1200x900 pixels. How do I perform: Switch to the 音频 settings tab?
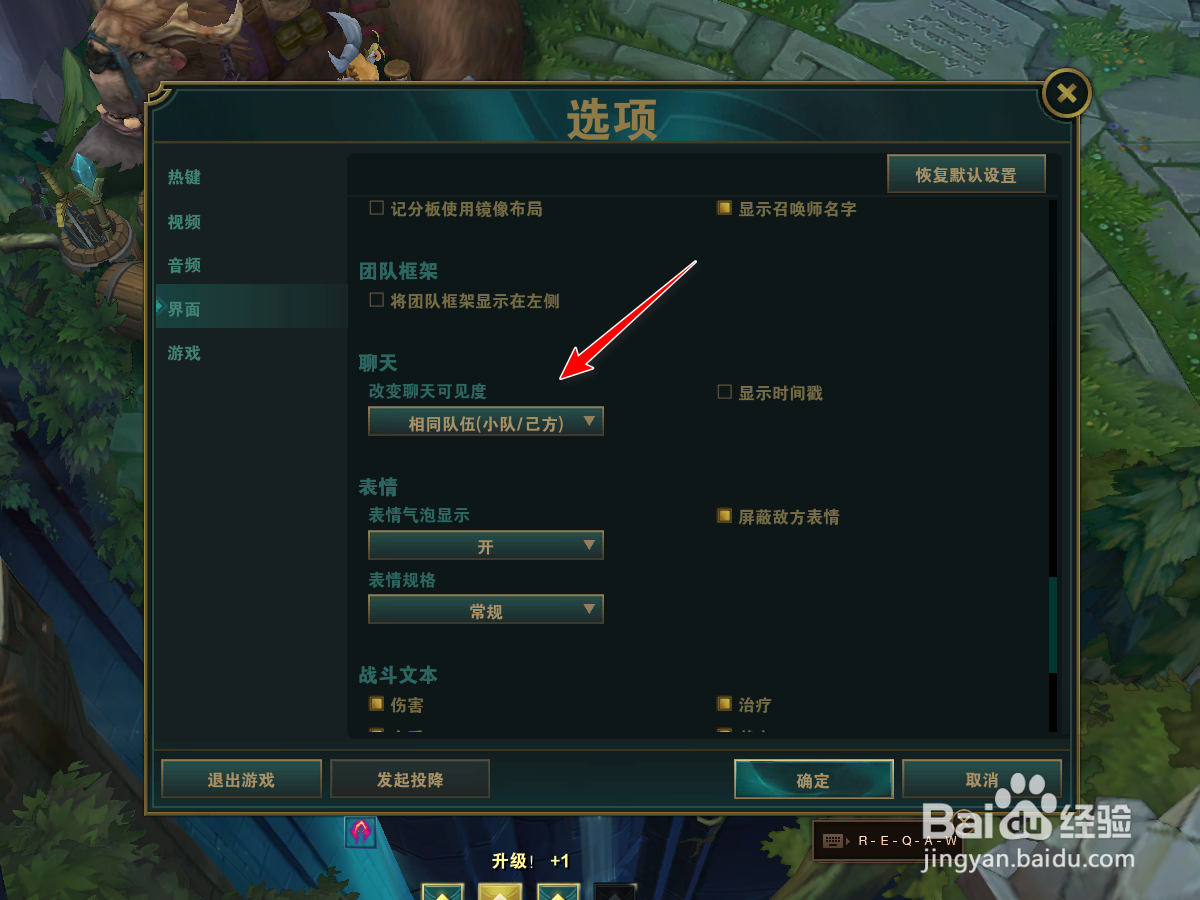click(185, 265)
